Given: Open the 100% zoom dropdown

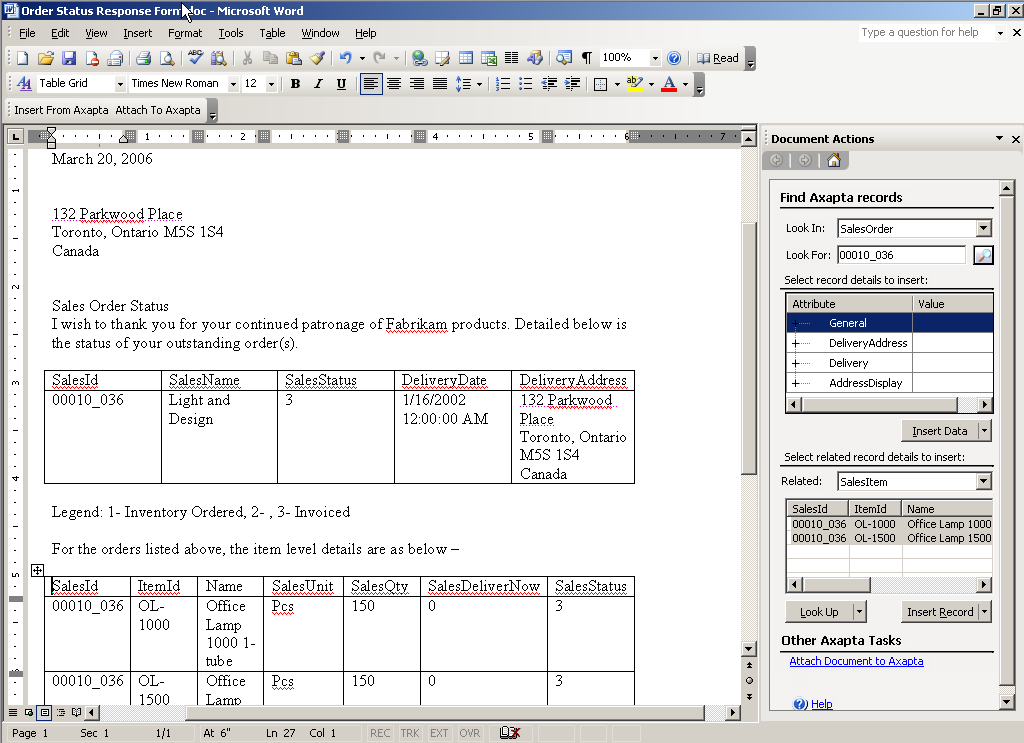Looking at the screenshot, I should [x=655, y=58].
